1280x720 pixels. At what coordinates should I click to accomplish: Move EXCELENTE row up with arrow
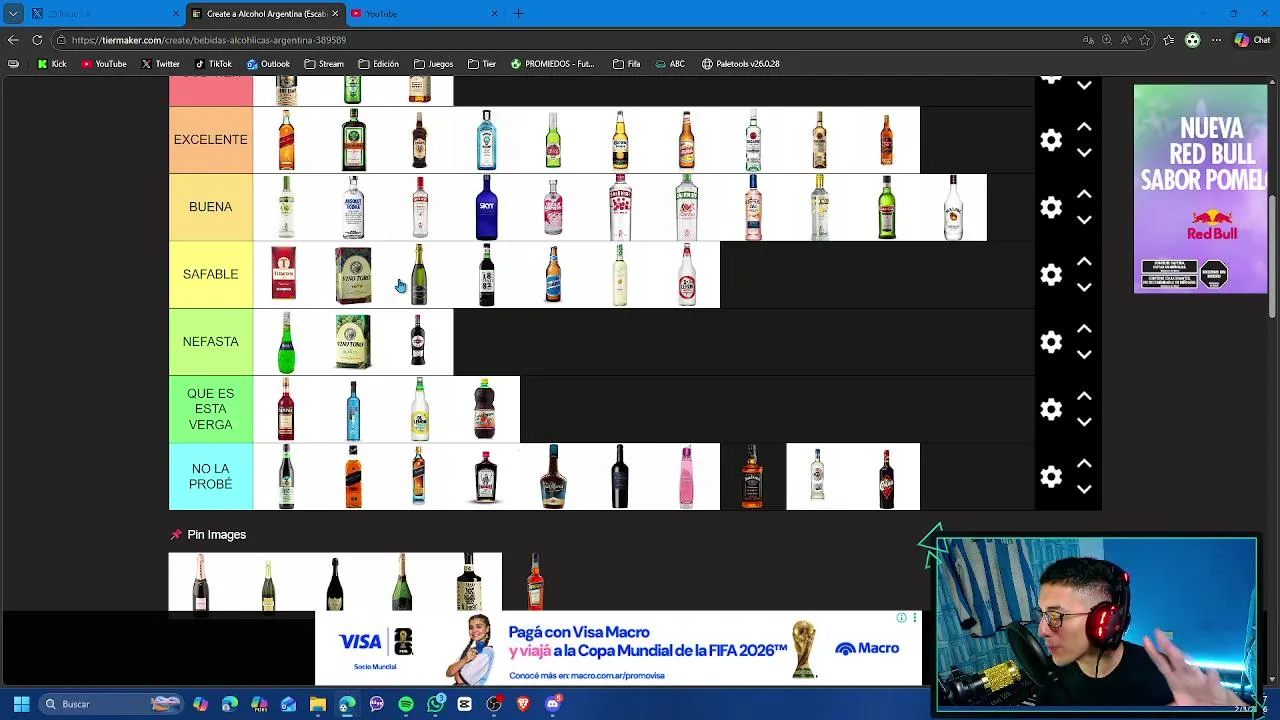[x=1084, y=127]
